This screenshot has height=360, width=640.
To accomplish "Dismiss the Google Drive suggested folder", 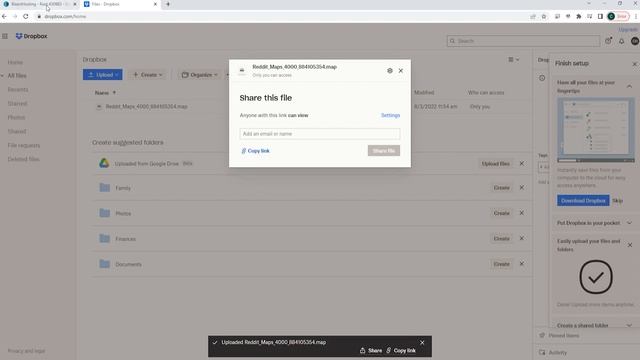I will [522, 164].
